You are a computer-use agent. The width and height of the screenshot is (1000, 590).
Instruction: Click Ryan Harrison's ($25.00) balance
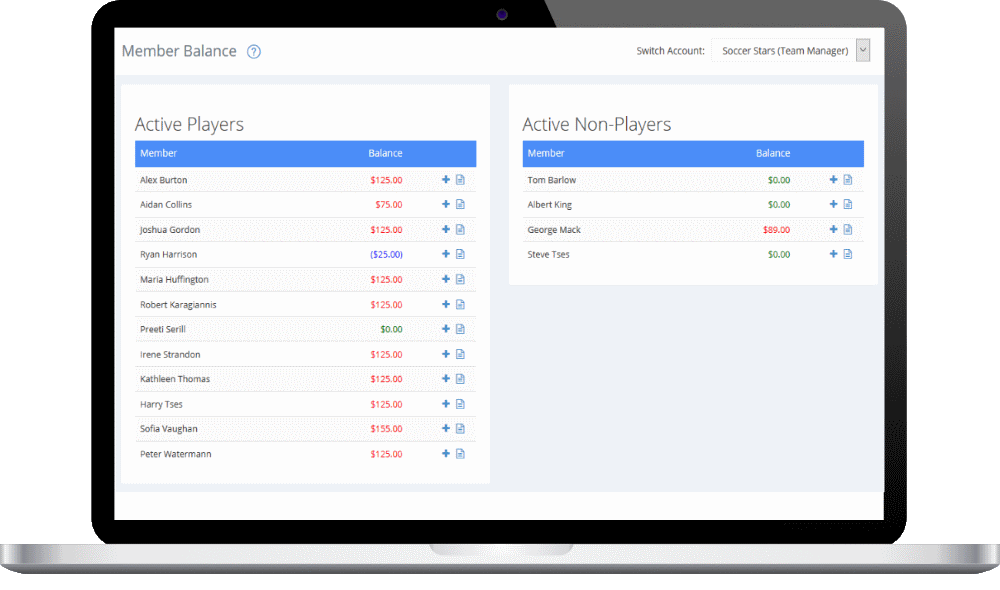pyautogui.click(x=386, y=254)
